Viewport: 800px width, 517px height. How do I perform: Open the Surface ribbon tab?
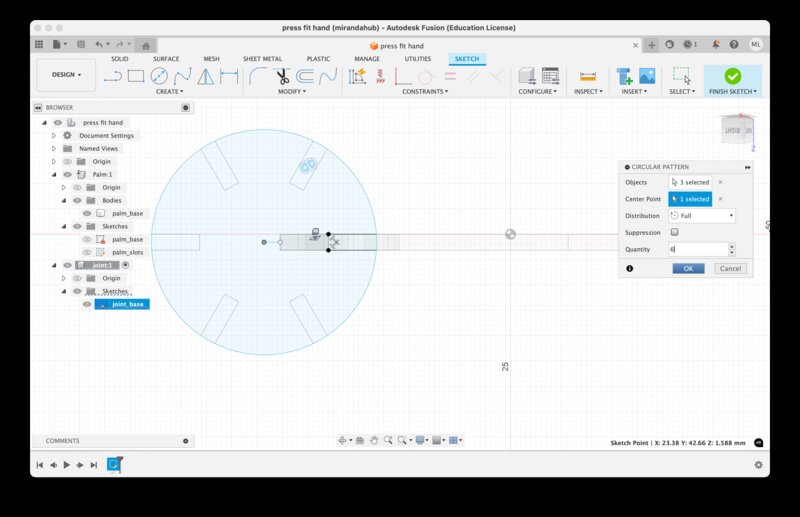[x=166, y=59]
